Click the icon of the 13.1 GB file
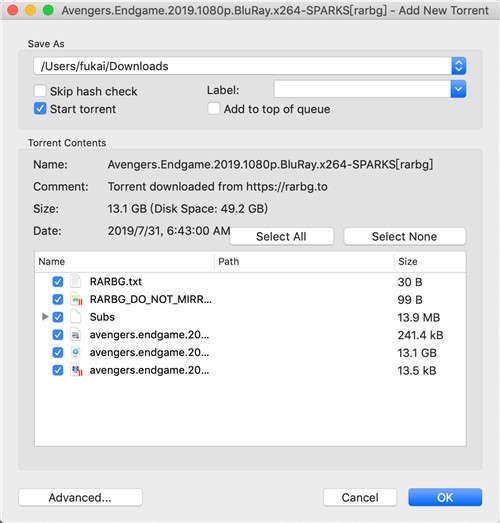The height and width of the screenshot is (523, 500). pos(76,352)
